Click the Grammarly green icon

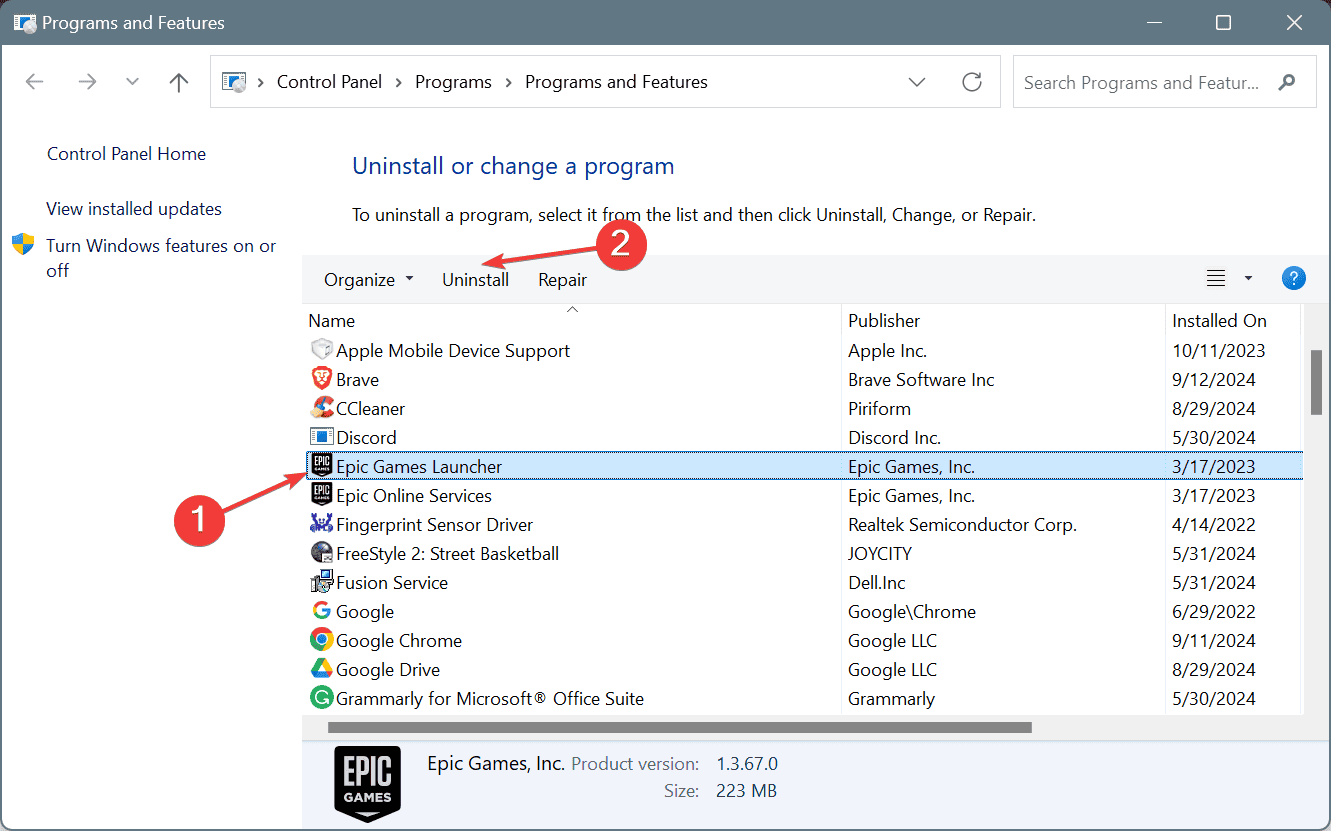[321, 698]
